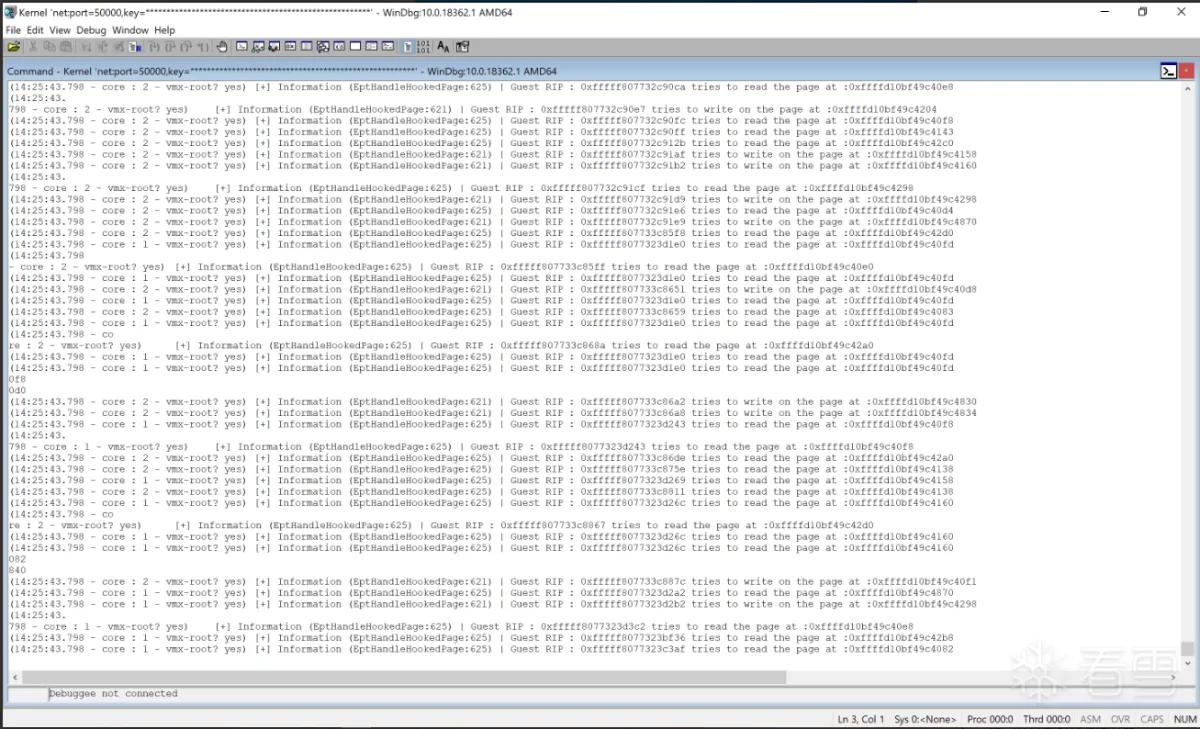Open the Locals window toolbar icon

click(274, 47)
